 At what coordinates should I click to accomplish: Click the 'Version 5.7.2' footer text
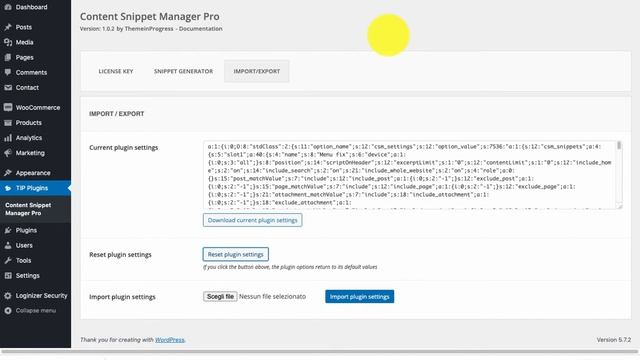[613, 340]
